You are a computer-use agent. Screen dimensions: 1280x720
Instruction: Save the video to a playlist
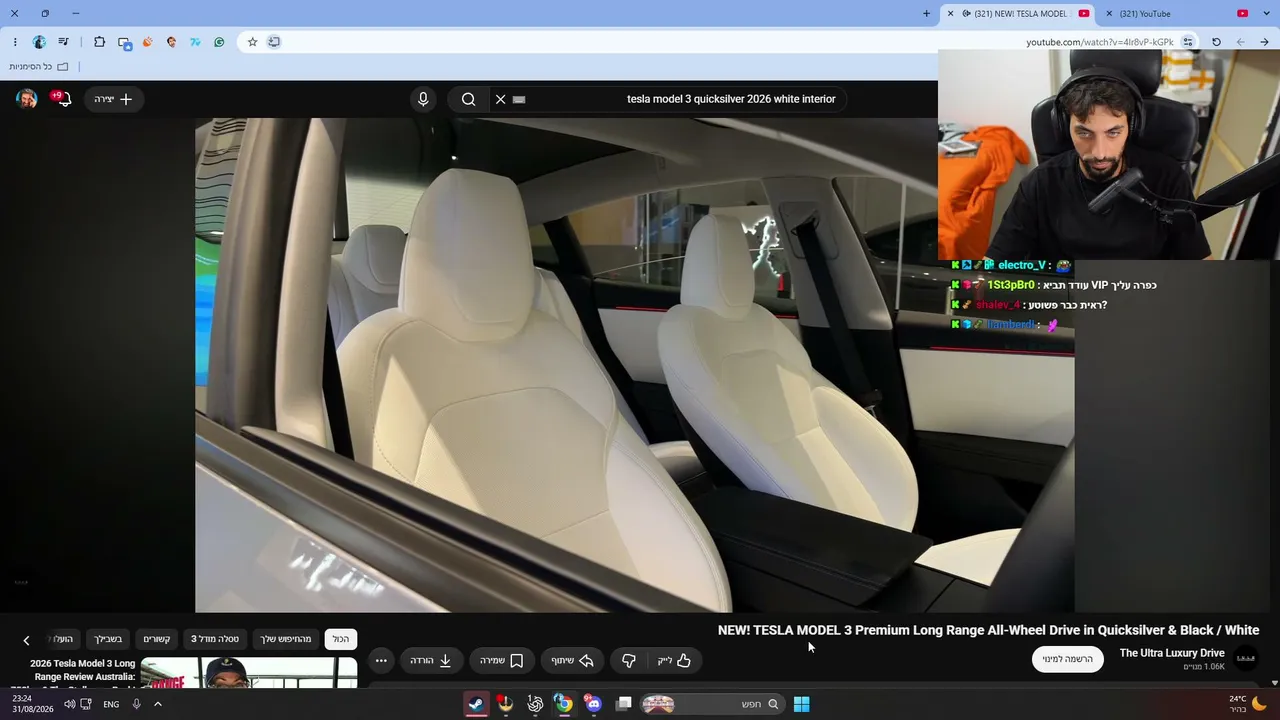[502, 660]
